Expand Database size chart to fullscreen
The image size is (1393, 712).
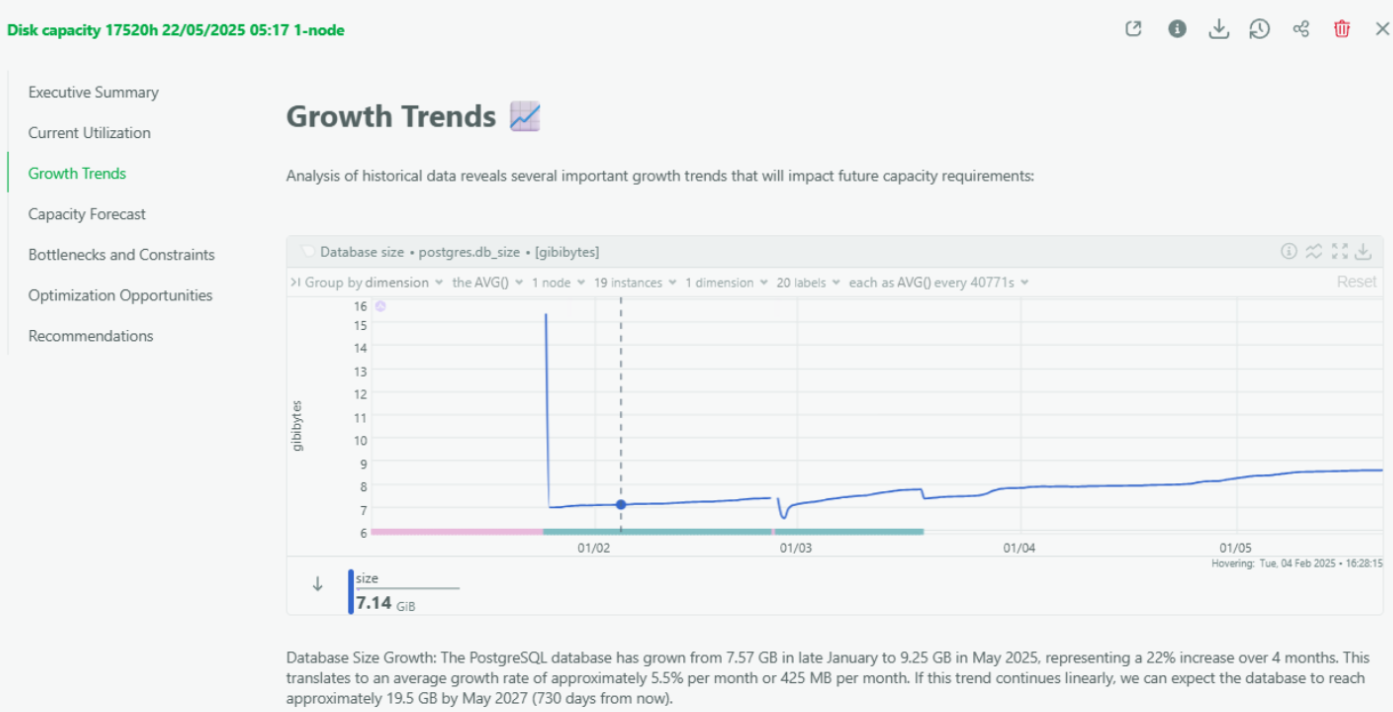point(1340,251)
